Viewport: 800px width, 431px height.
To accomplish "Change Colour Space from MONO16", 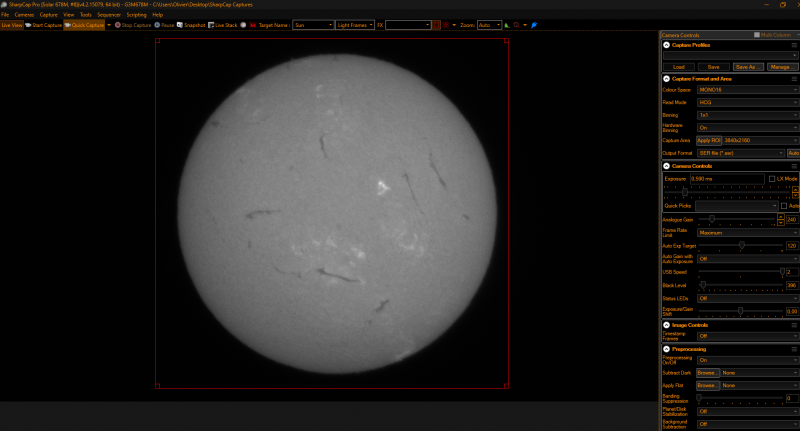I will click(x=747, y=90).
